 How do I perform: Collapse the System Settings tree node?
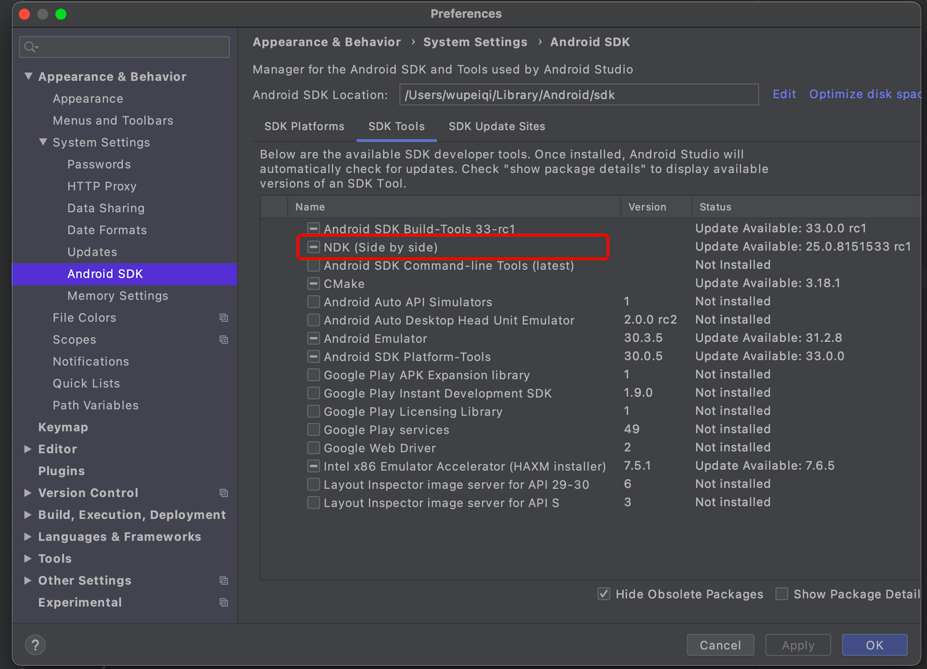pos(43,143)
